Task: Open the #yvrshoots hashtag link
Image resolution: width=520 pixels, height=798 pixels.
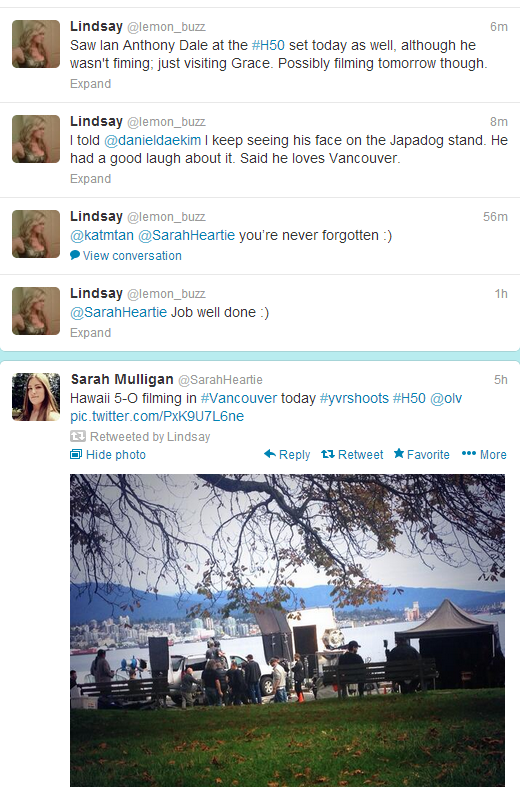Action: [x=354, y=398]
